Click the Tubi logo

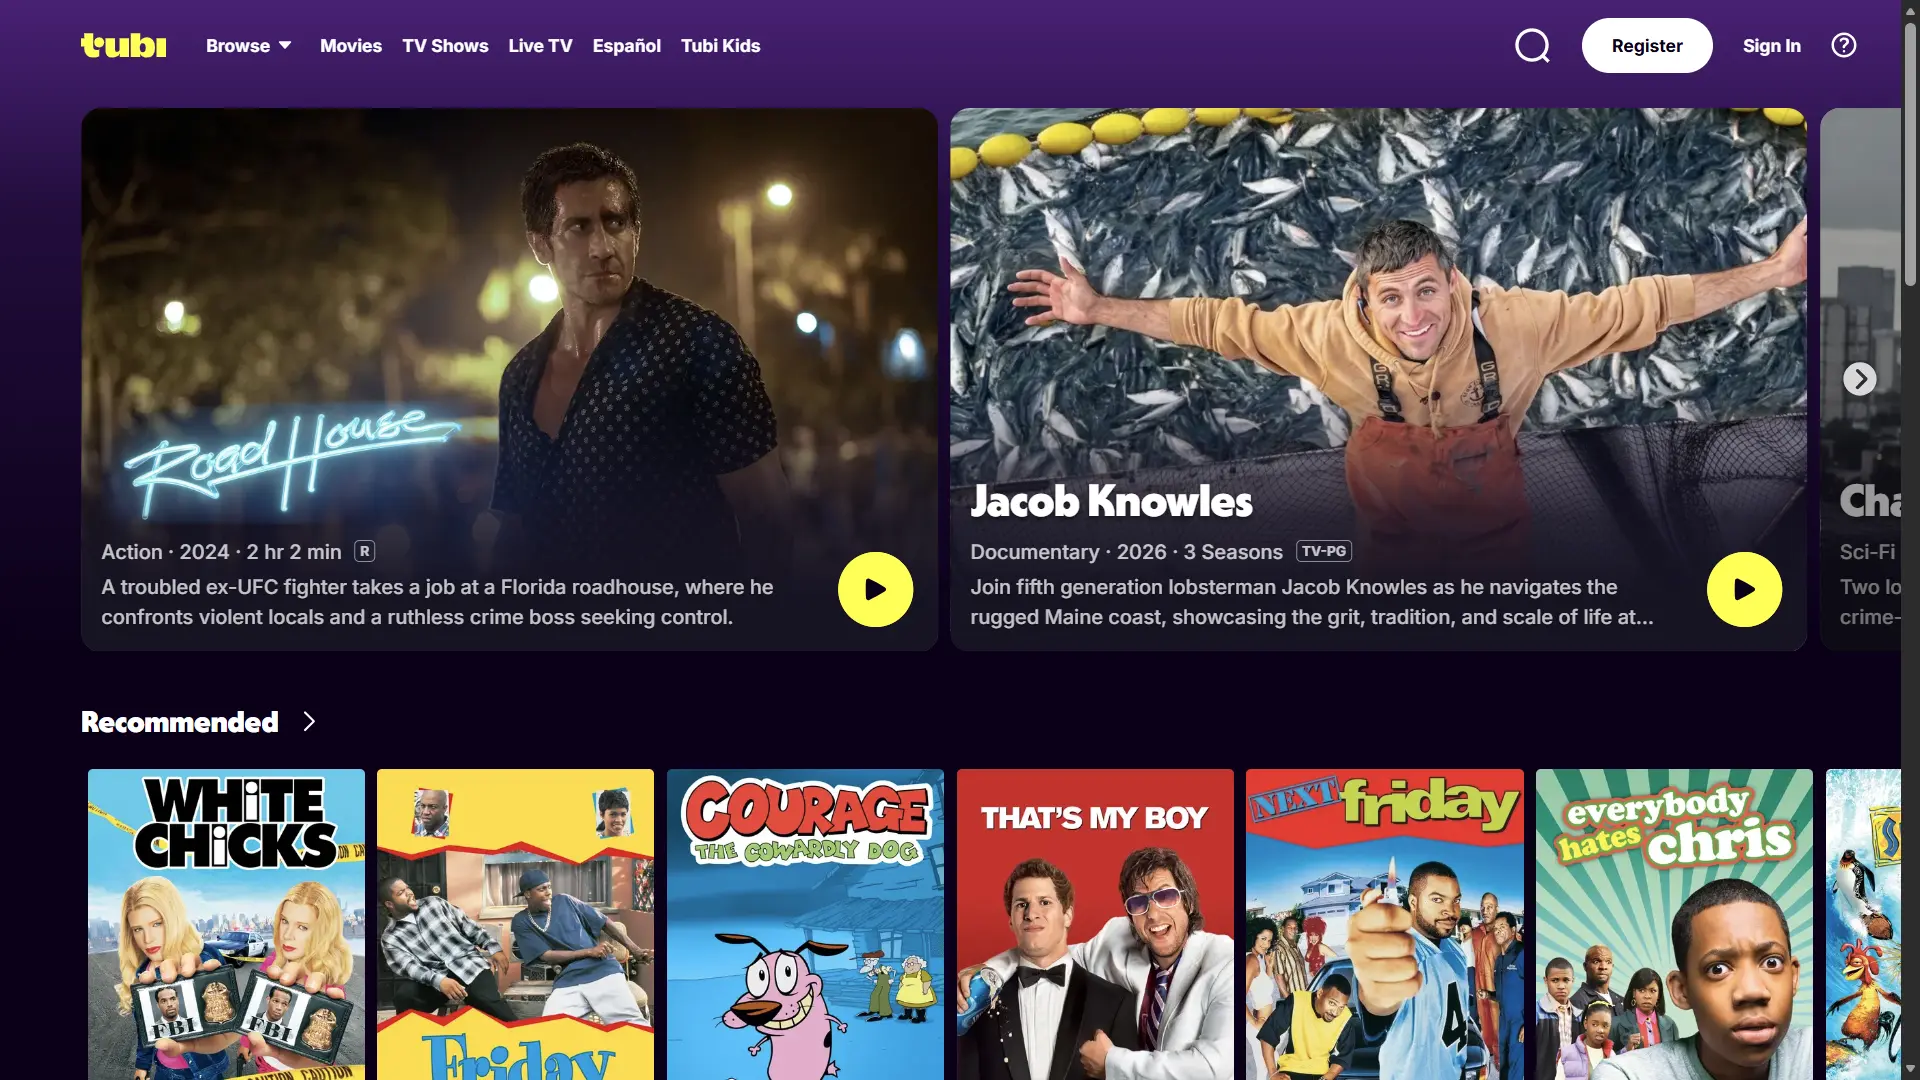(124, 46)
